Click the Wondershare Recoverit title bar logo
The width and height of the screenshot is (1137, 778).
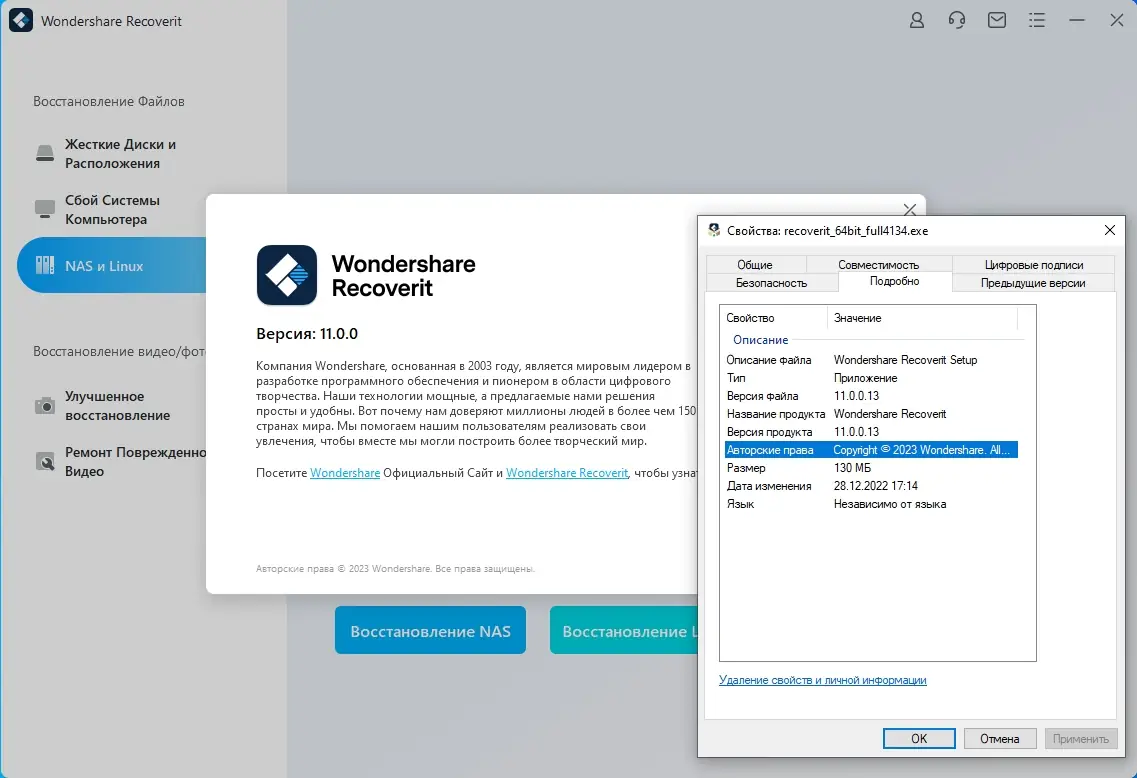point(21,20)
